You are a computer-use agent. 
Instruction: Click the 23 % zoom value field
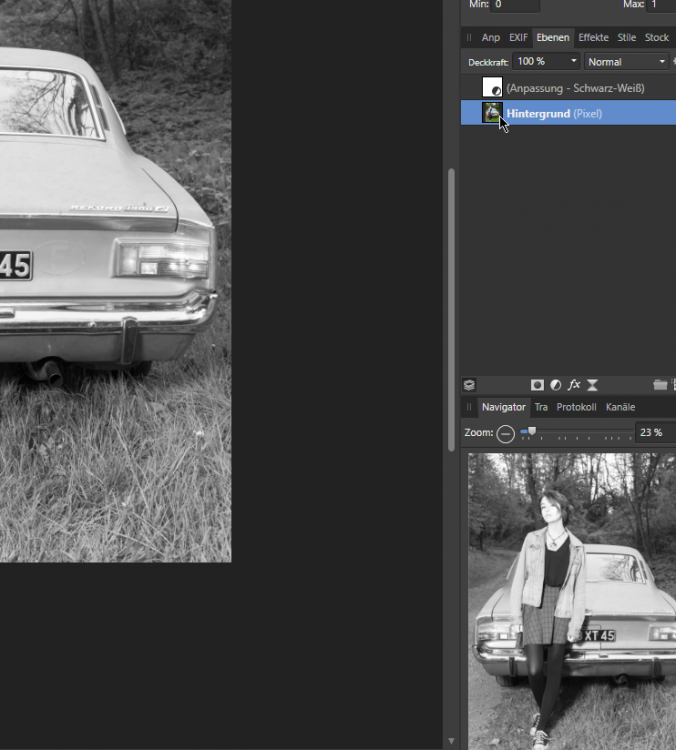pyautogui.click(x=653, y=433)
